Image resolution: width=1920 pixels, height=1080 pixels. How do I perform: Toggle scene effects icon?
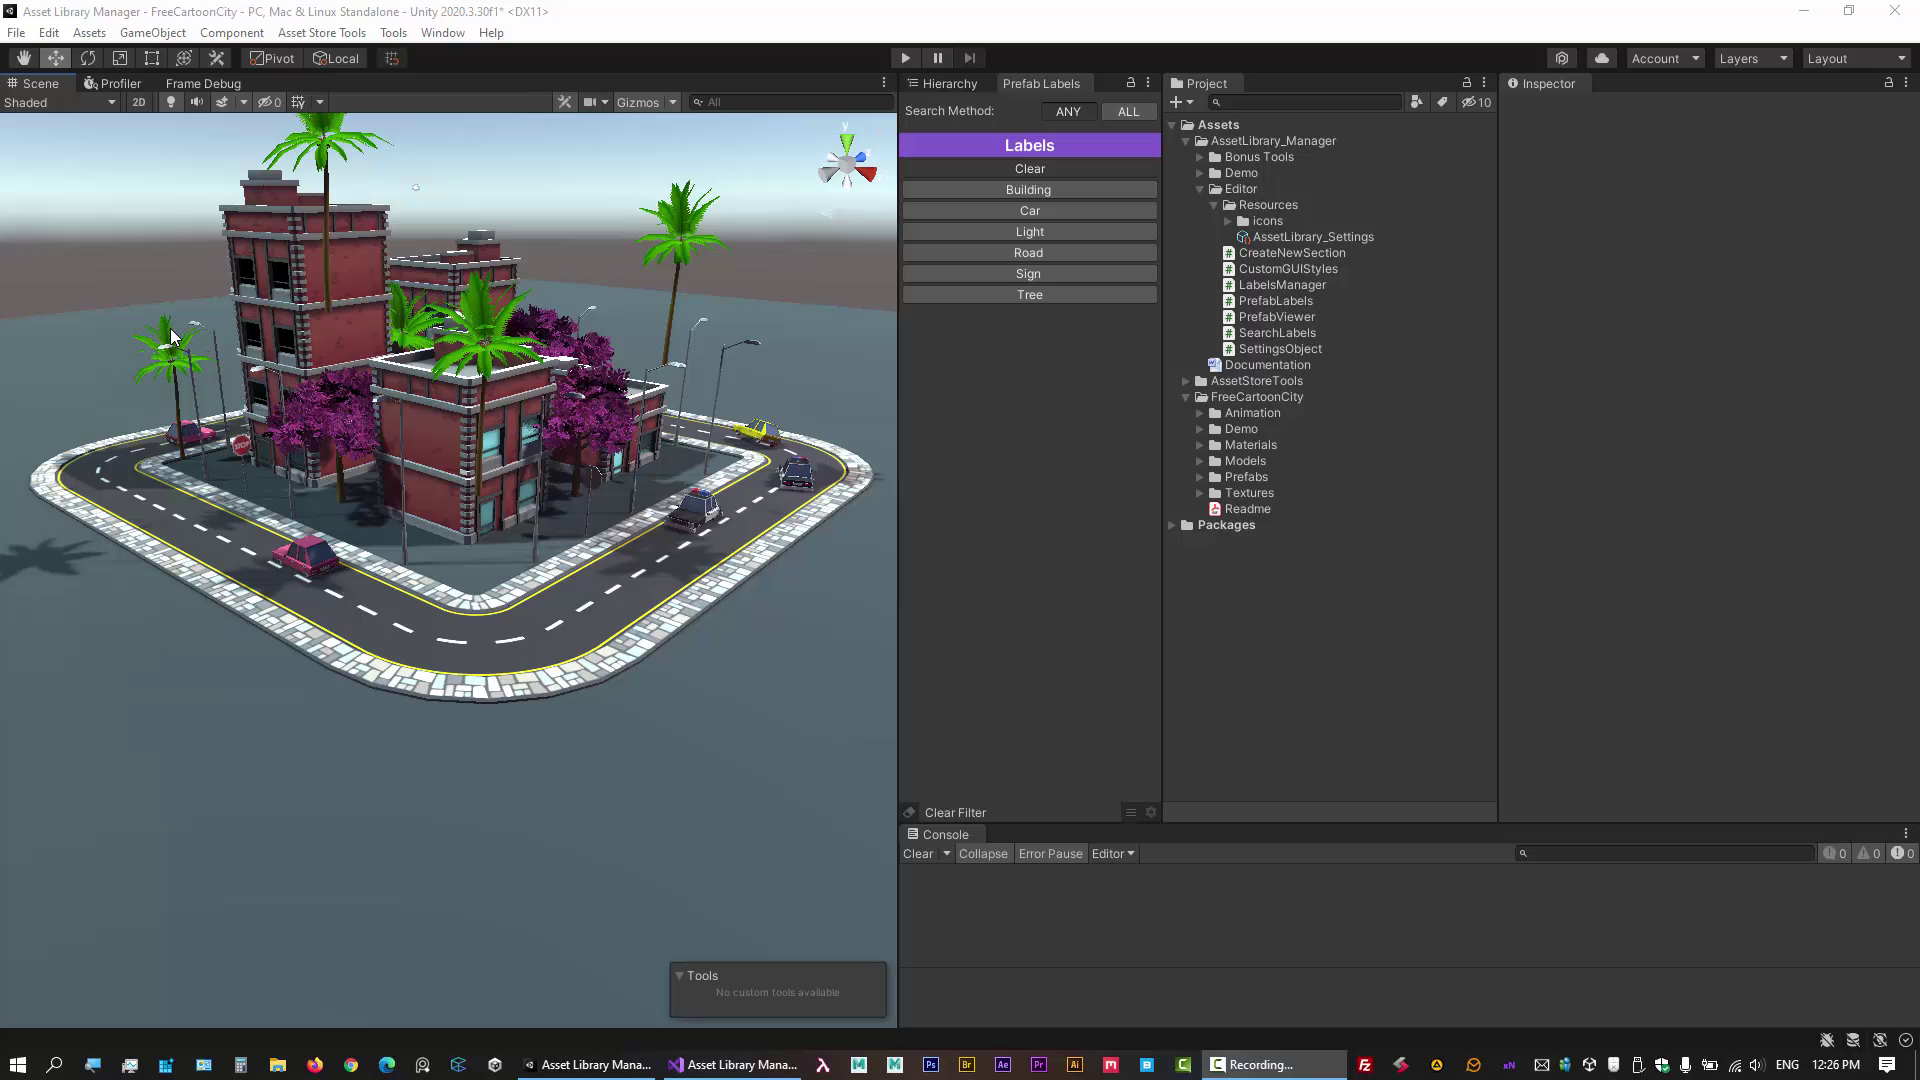tap(222, 102)
